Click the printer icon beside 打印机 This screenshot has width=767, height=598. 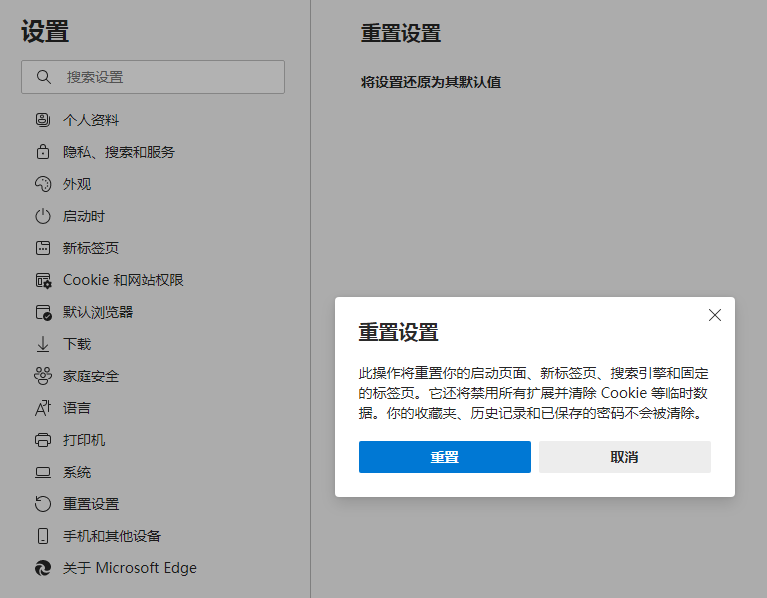43,440
